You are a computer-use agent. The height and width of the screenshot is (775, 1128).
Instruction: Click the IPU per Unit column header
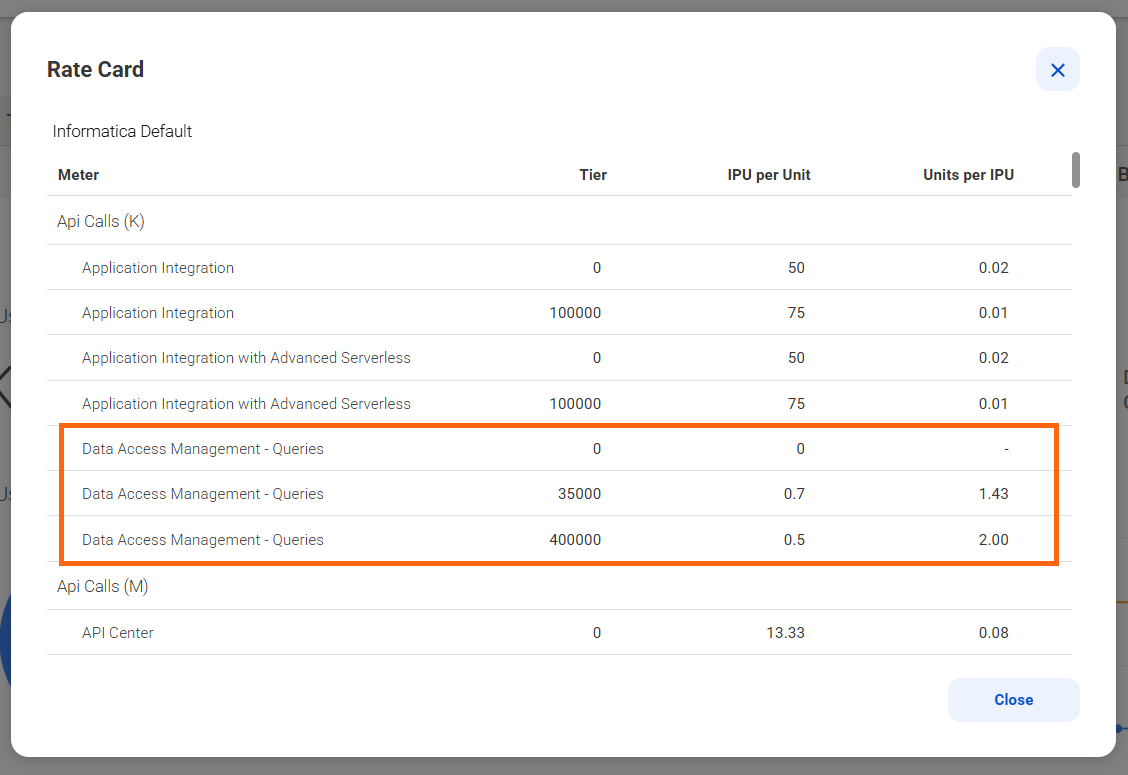click(x=768, y=175)
